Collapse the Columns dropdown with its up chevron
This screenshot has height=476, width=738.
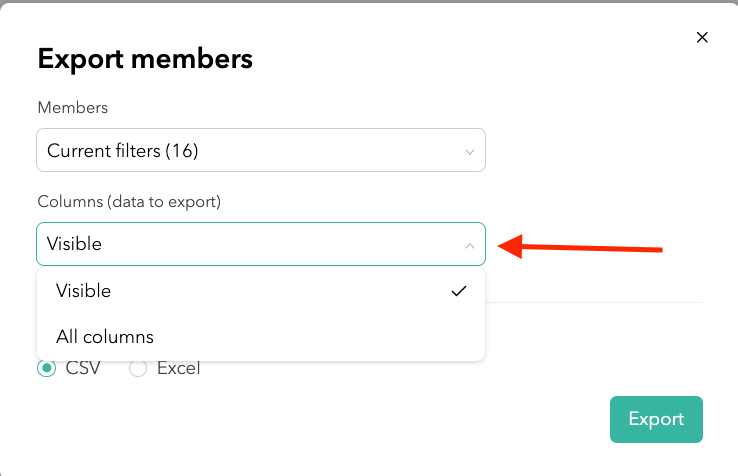pyautogui.click(x=470, y=245)
